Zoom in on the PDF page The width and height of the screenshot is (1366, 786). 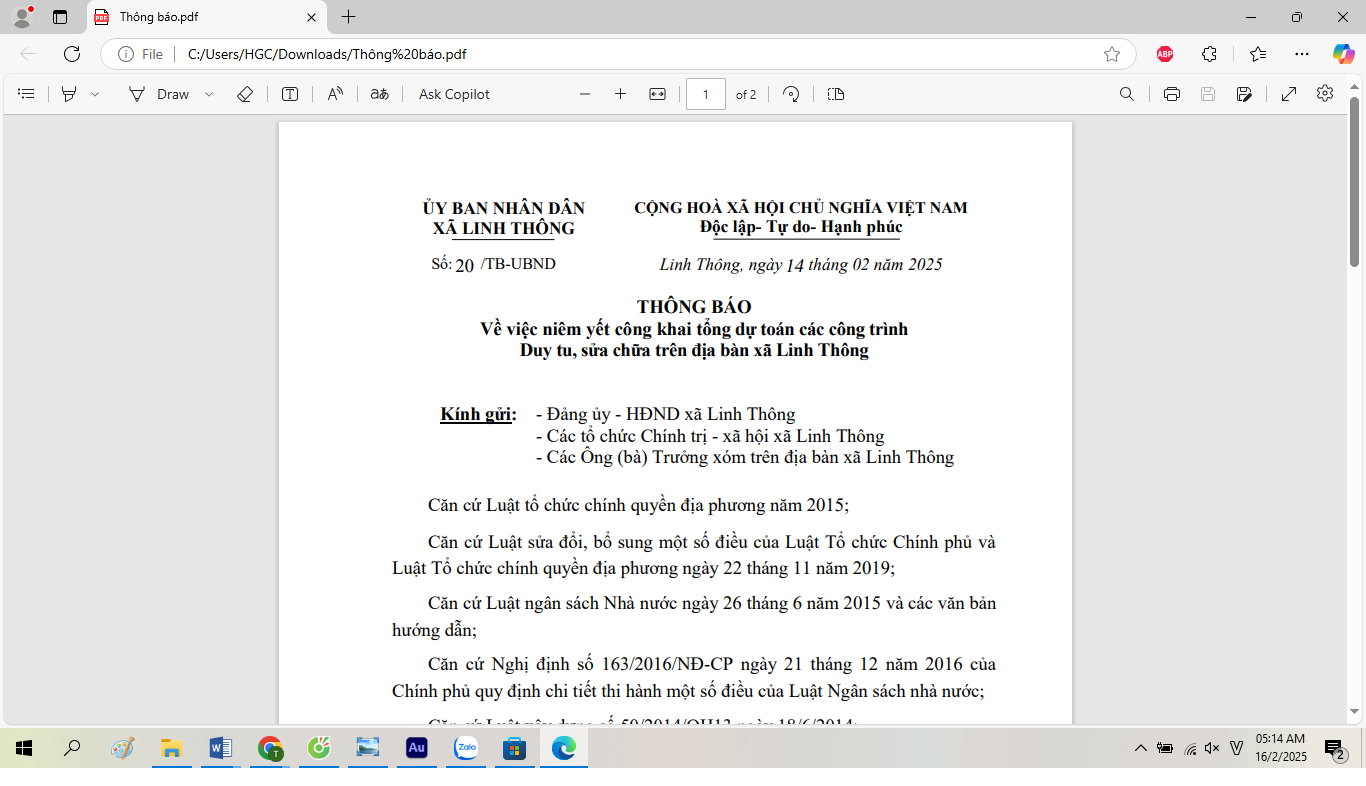coord(620,94)
